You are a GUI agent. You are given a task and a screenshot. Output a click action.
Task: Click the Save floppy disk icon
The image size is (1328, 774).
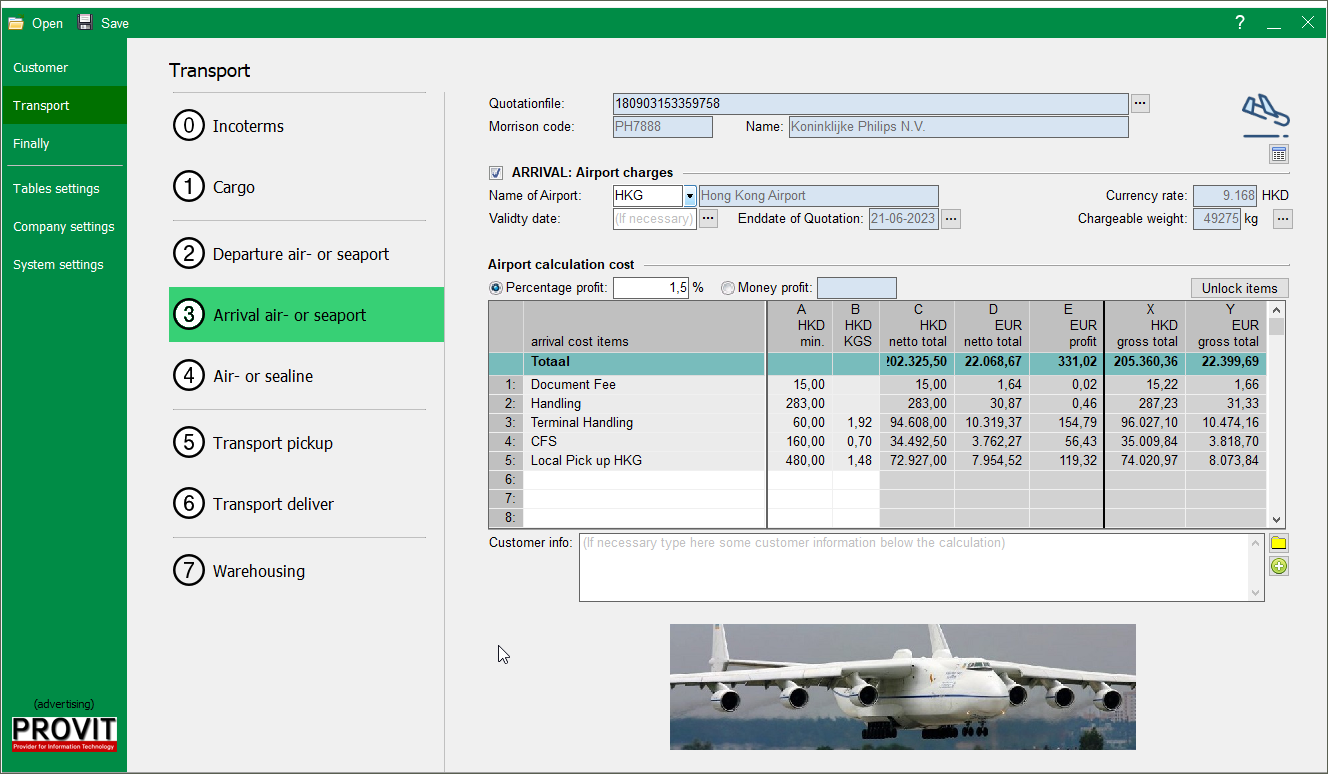pyautogui.click(x=85, y=22)
